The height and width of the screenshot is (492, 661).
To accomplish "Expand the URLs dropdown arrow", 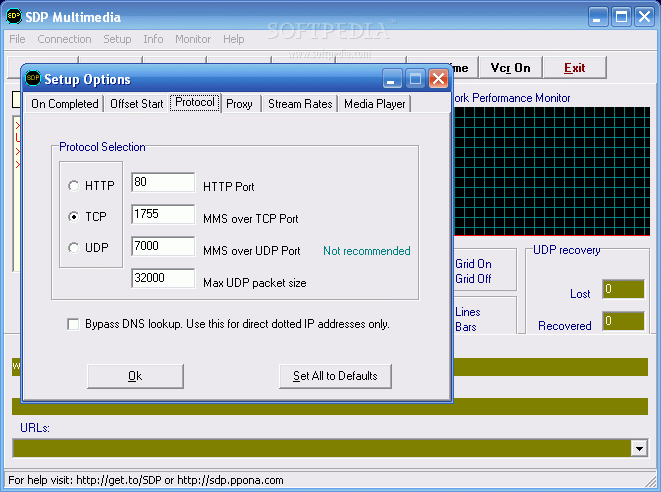I will pyautogui.click(x=639, y=448).
